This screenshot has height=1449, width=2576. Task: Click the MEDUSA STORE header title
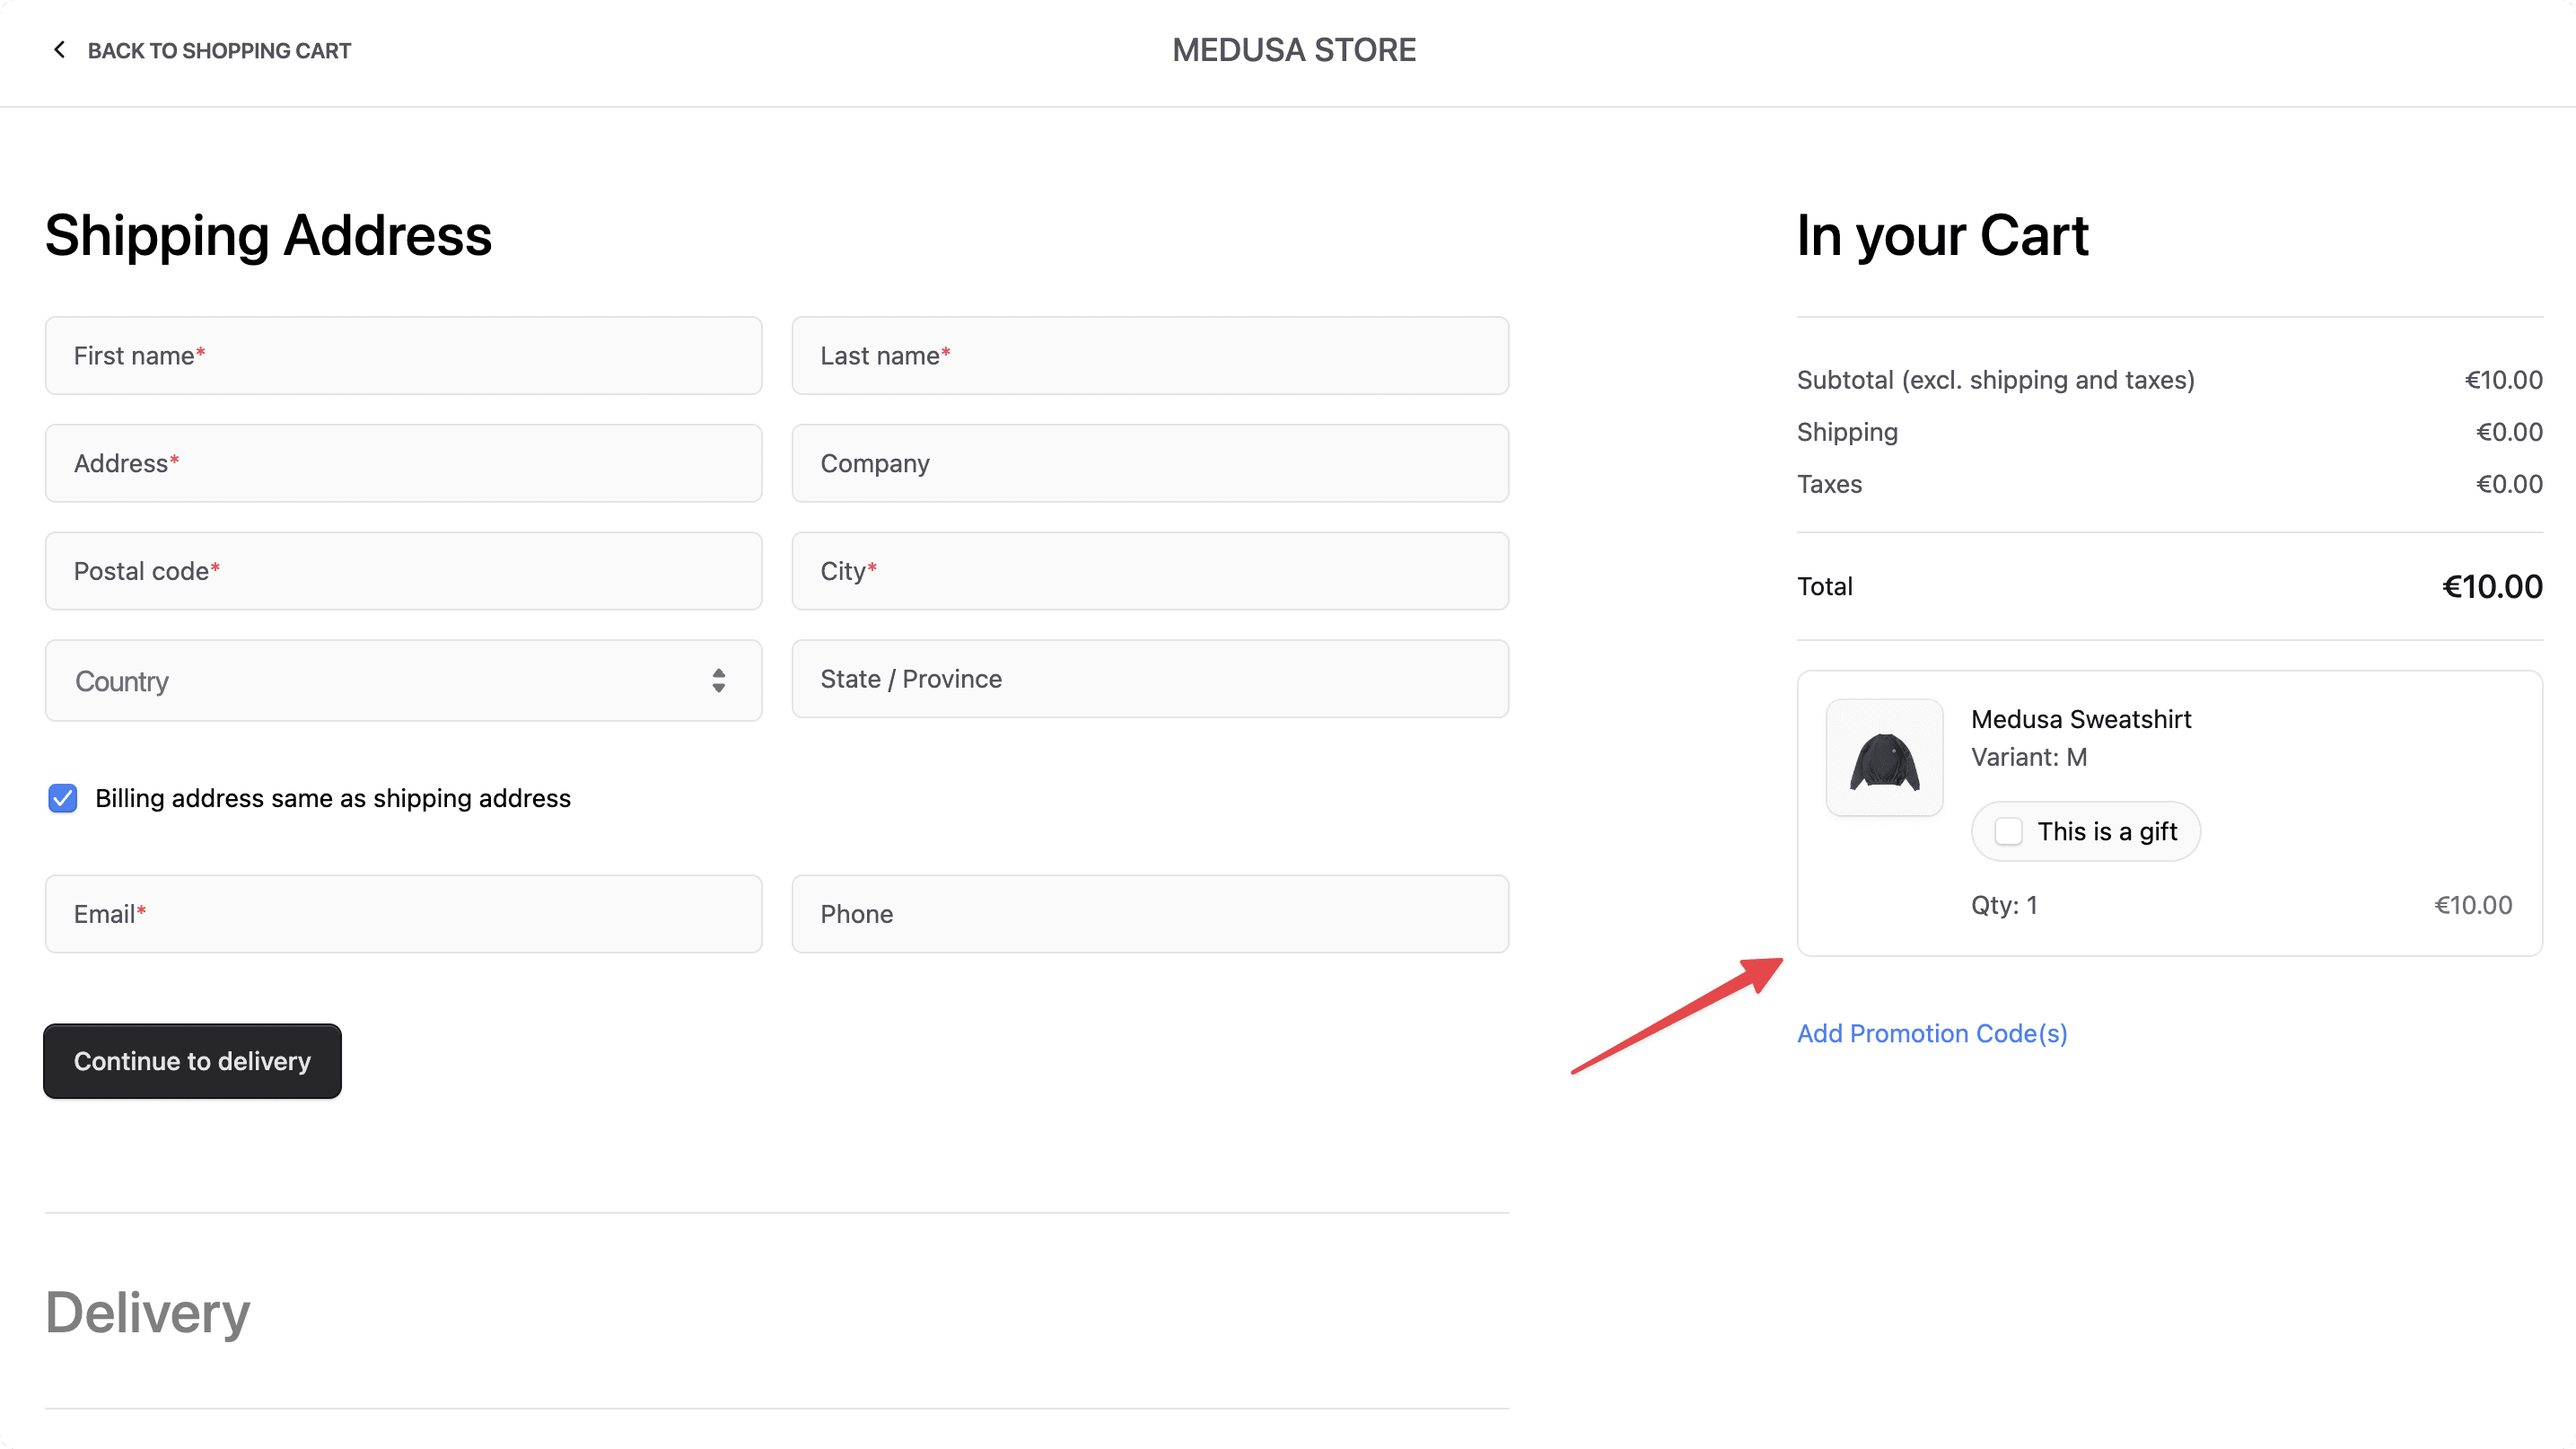1293,49
